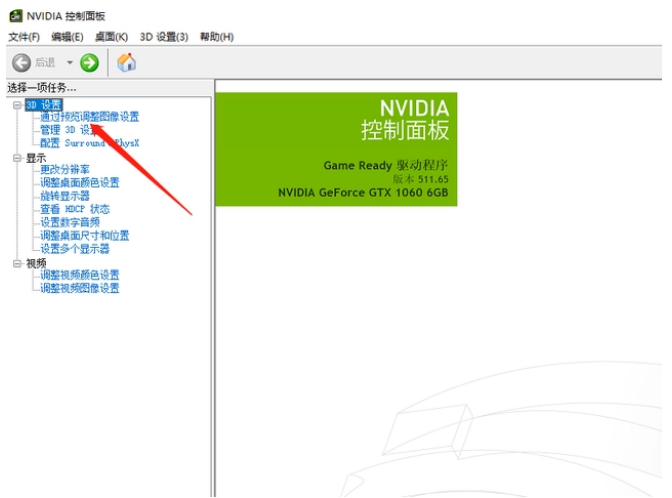672x498 pixels.
Task: Collapse the 显示 tree node
Action: pyautogui.click(x=17, y=158)
